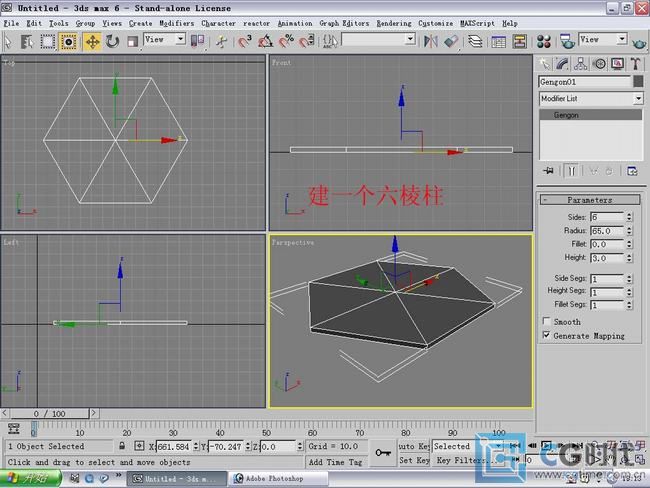This screenshot has height=488, width=650.
Task: Expand the Modifier List dropdown
Action: [591, 99]
